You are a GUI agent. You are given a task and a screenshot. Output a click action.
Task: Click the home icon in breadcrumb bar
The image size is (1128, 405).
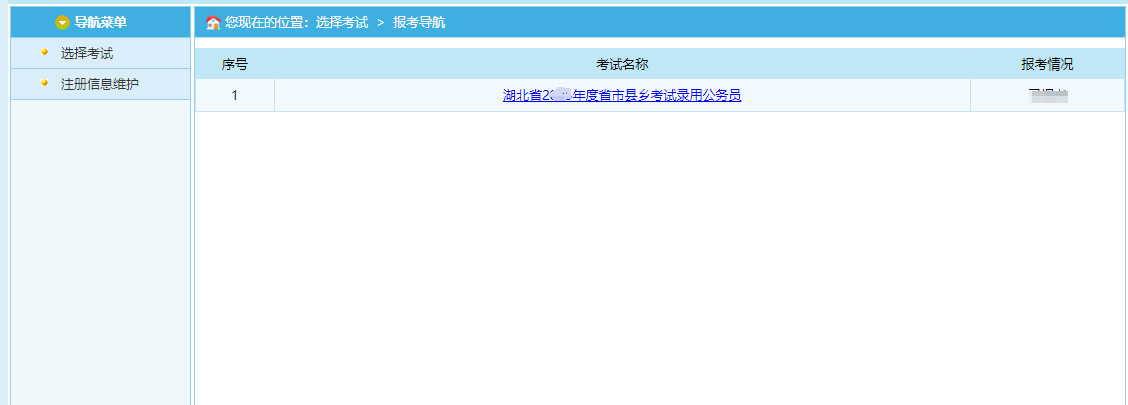tap(212, 22)
